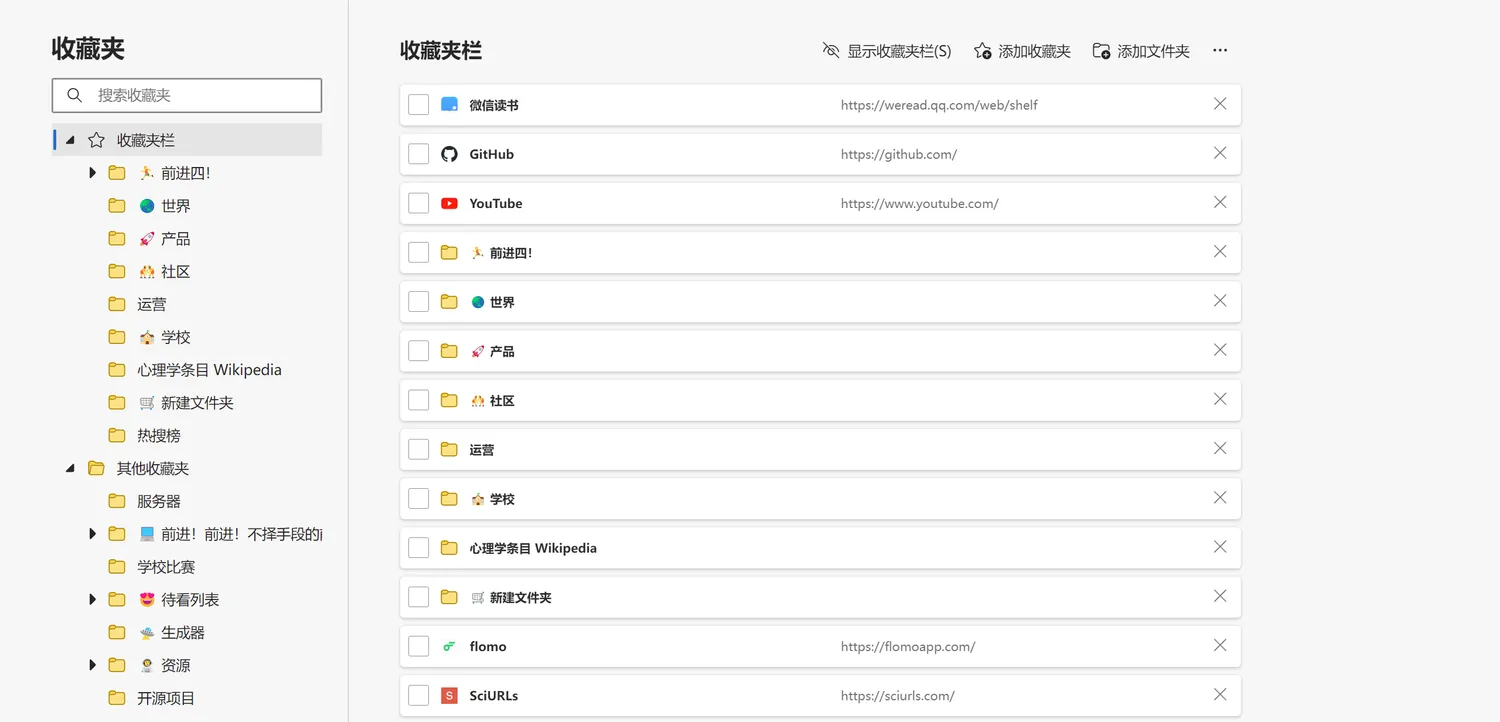Remove the GitHub bookmark with its X

1219,153
